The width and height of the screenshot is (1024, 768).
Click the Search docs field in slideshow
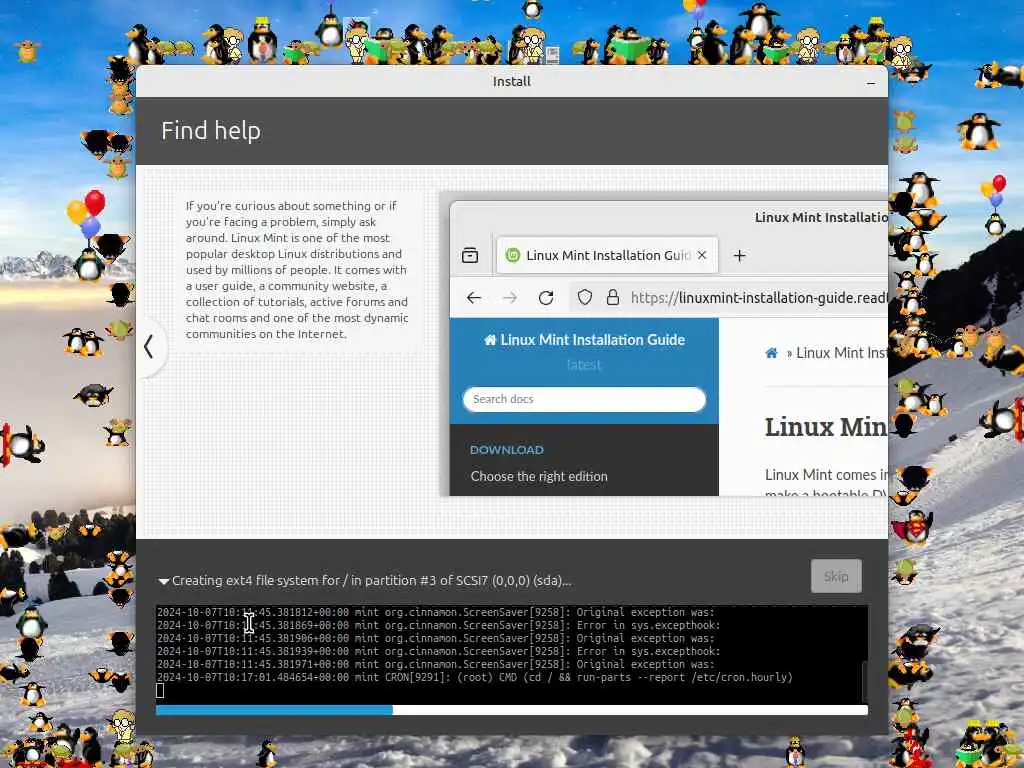point(584,399)
